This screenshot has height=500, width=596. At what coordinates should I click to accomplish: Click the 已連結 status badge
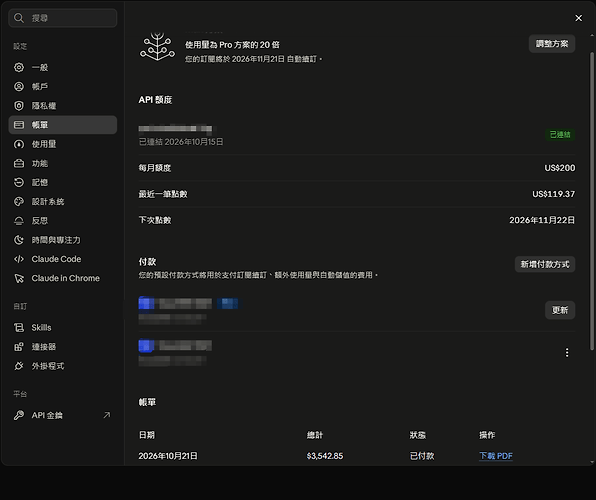tap(560, 135)
